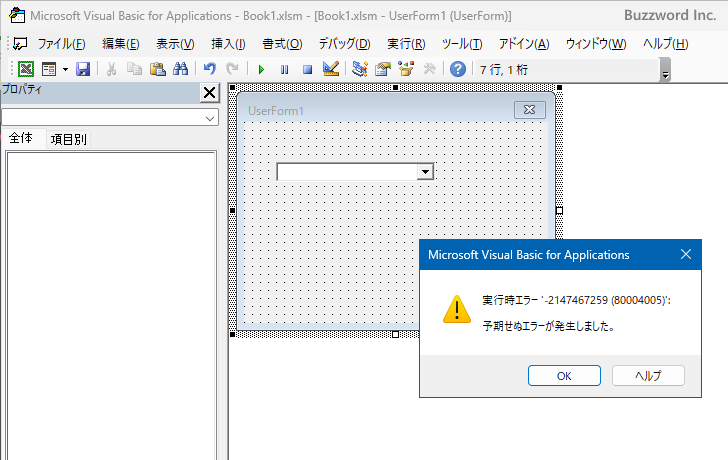Viewport: 728px width, 460px height.
Task: Open the 挿入(I) menu
Action: (228, 44)
